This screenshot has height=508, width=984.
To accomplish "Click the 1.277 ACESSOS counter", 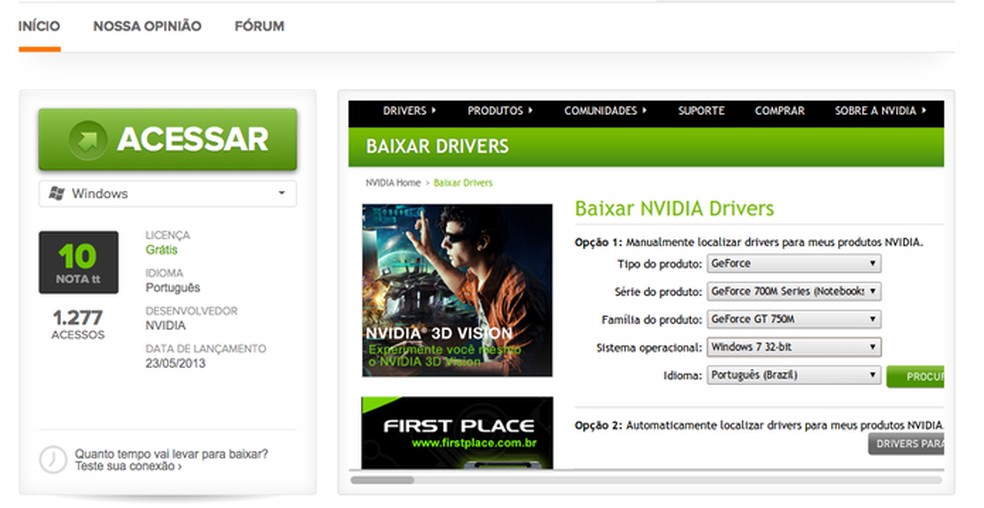I will [x=78, y=324].
